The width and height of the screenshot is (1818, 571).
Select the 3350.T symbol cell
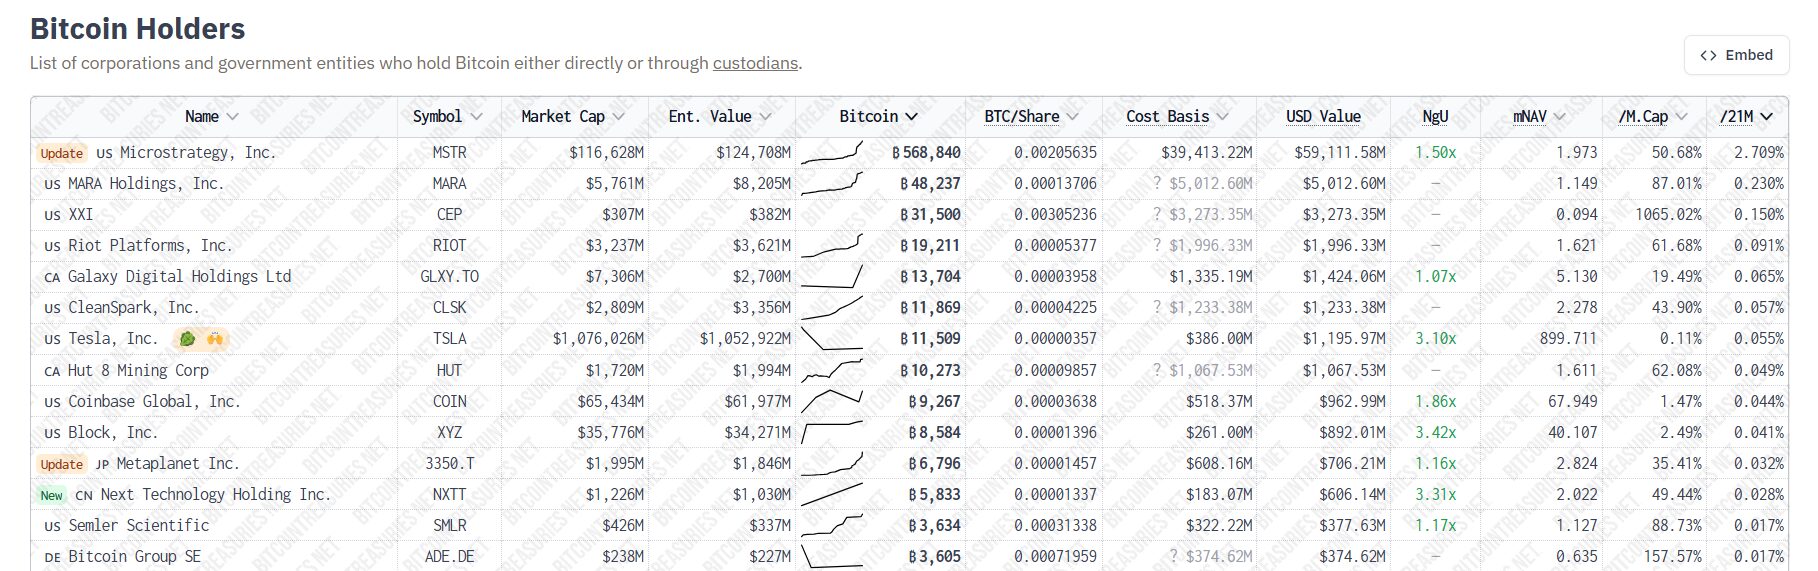coord(449,463)
